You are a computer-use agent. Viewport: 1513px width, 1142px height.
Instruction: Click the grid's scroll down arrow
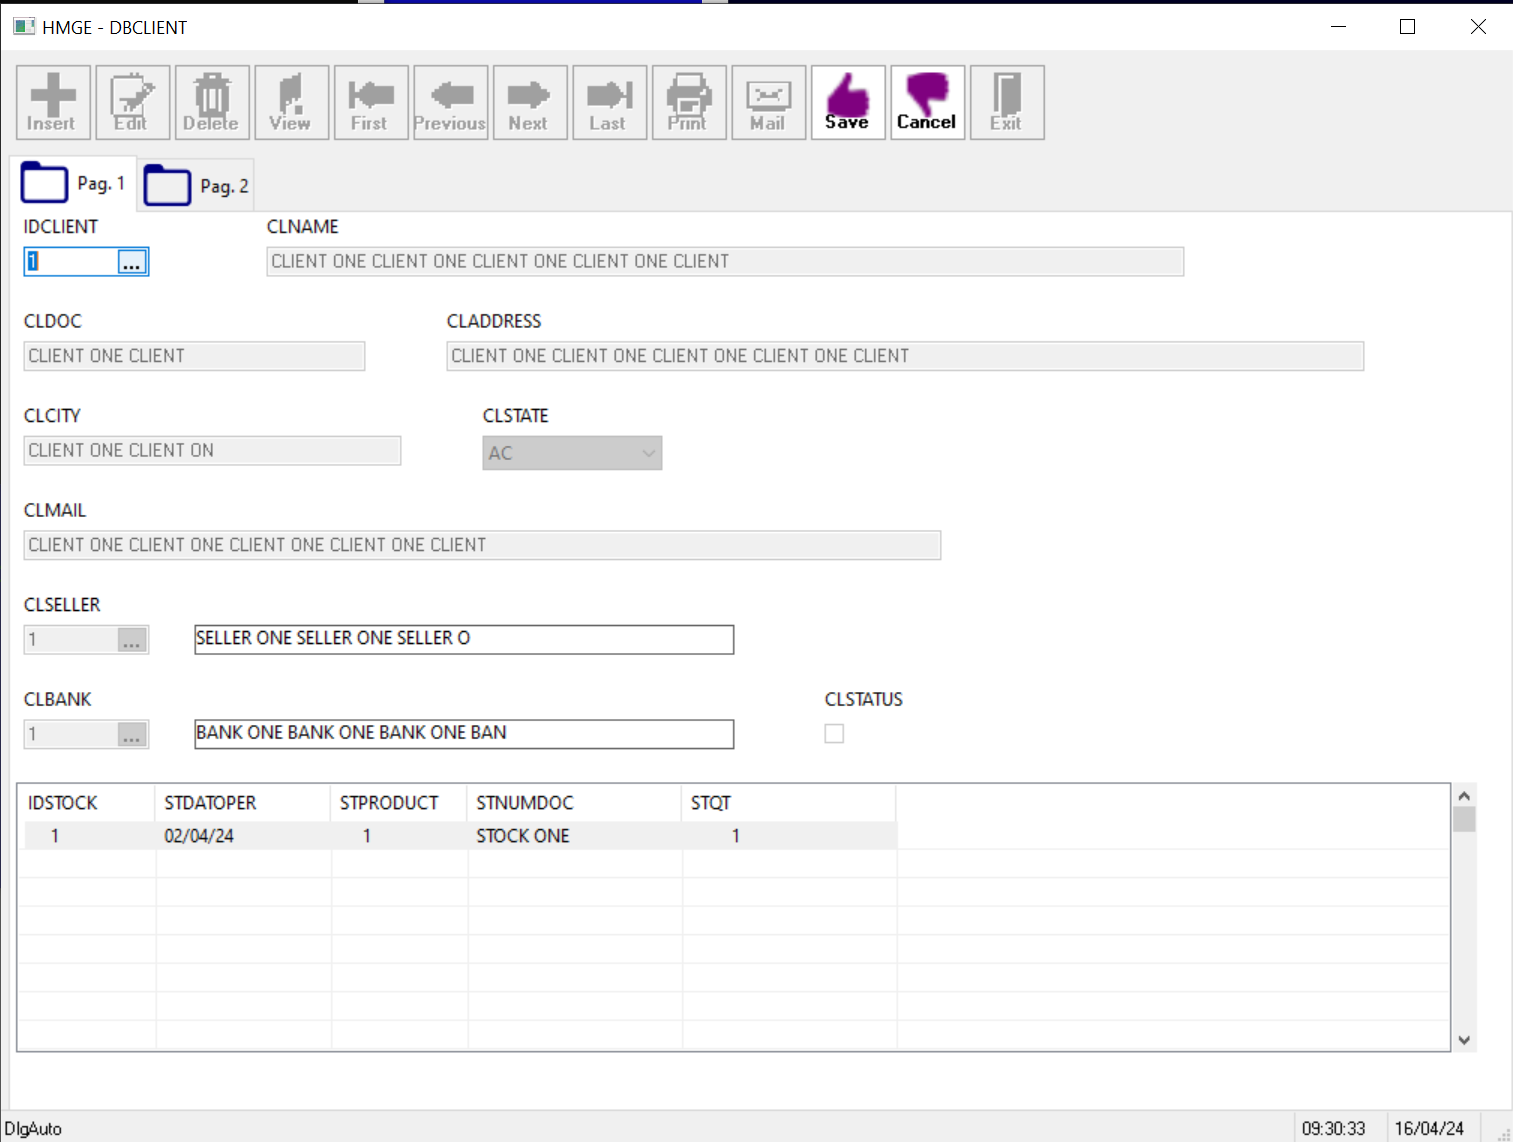coord(1464,1040)
